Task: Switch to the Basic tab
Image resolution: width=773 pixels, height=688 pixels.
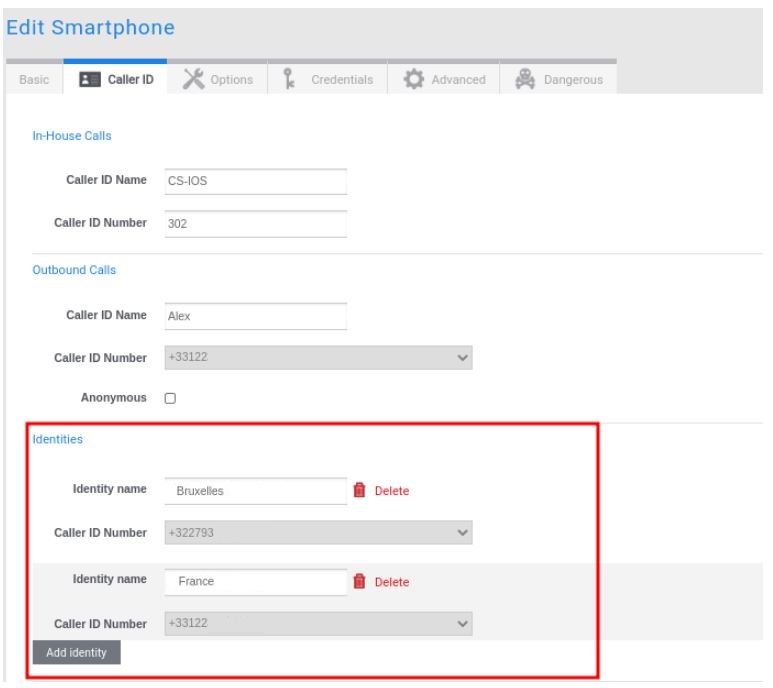Action: click(32, 80)
